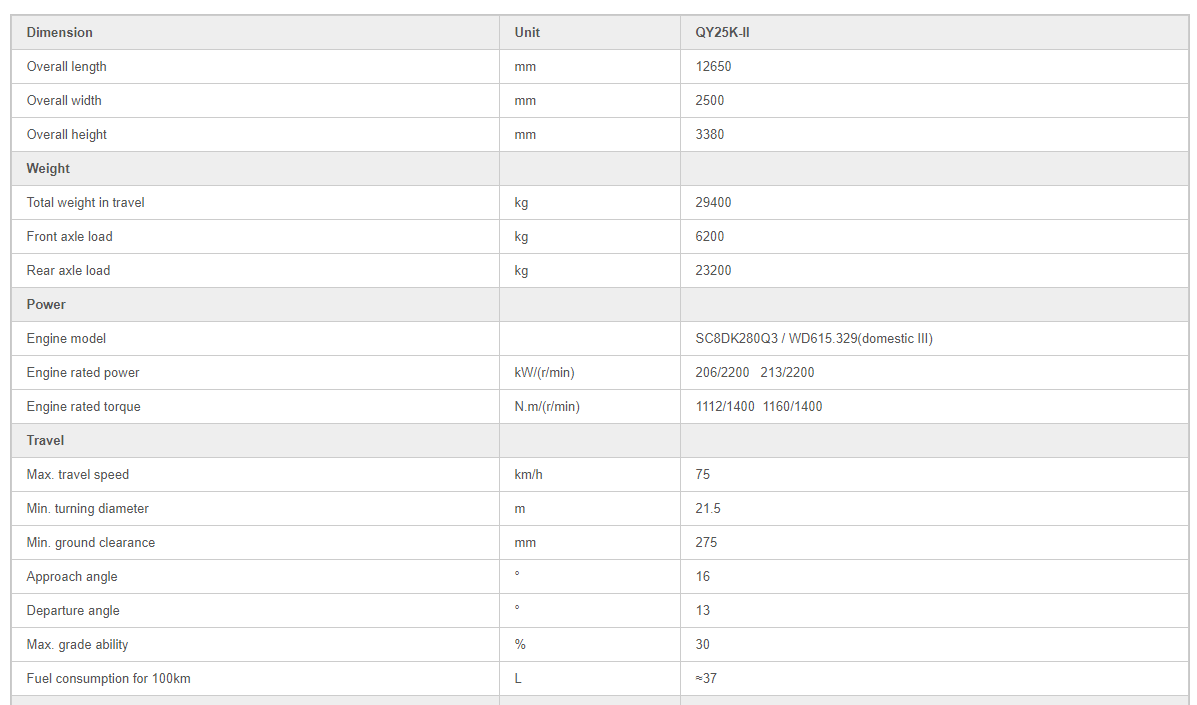Select the Min. turning diameter value 21.5
This screenshot has height=705, width=1197.
708,508
